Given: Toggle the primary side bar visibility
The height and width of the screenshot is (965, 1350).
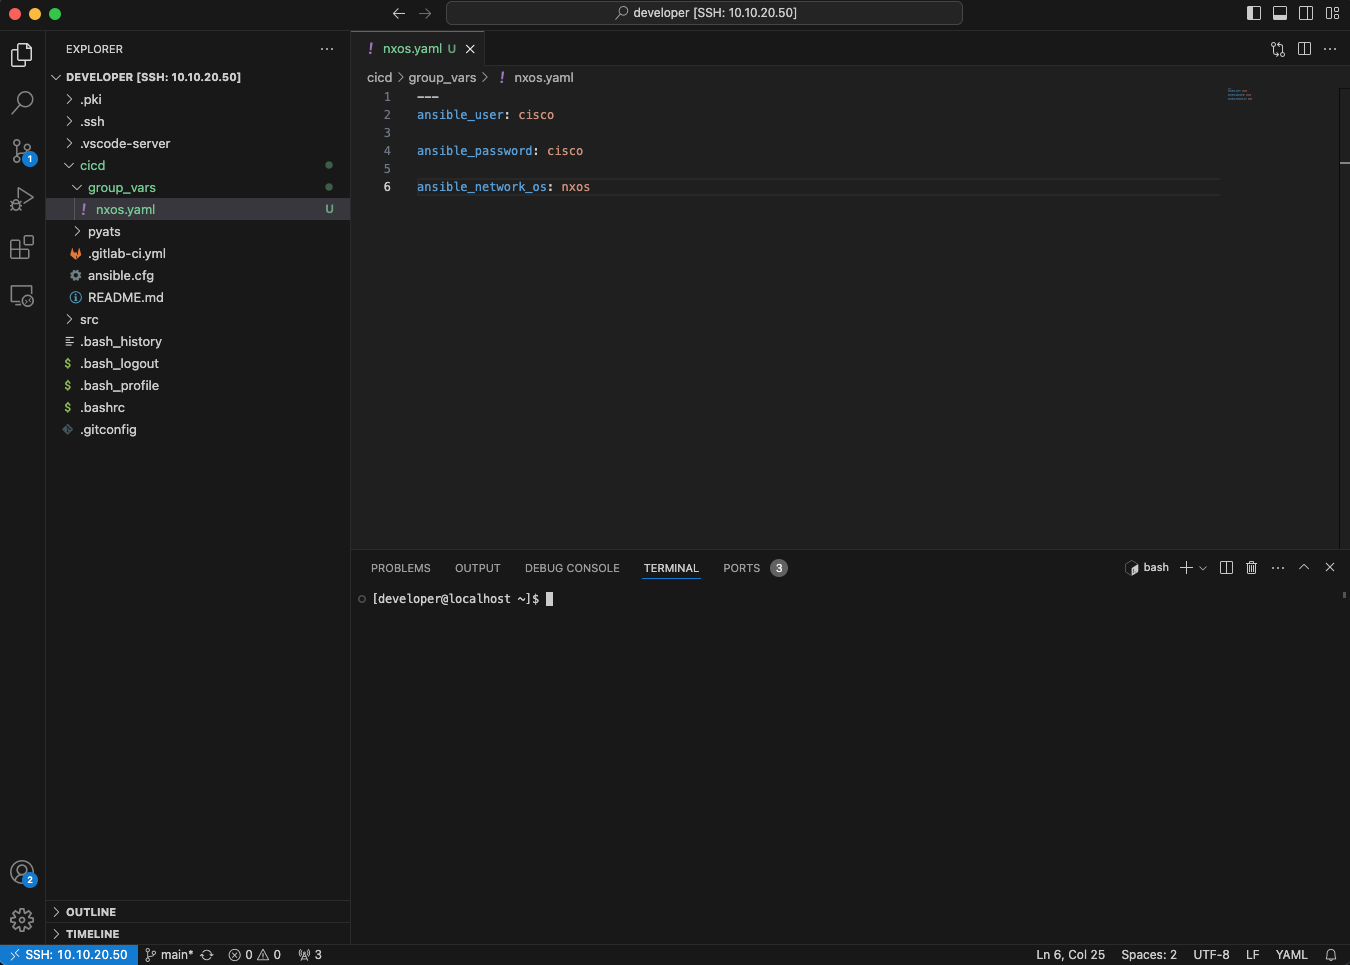Looking at the screenshot, I should 1254,13.
